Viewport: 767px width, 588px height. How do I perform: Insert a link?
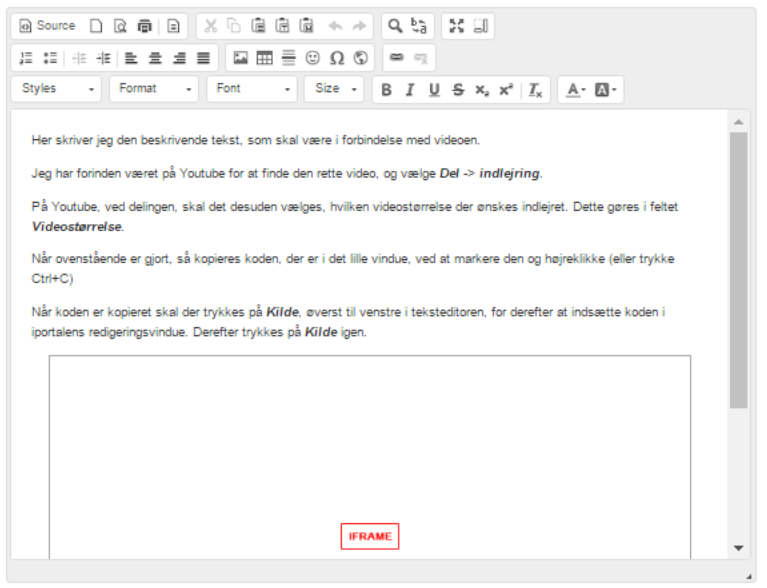pyautogui.click(x=397, y=58)
